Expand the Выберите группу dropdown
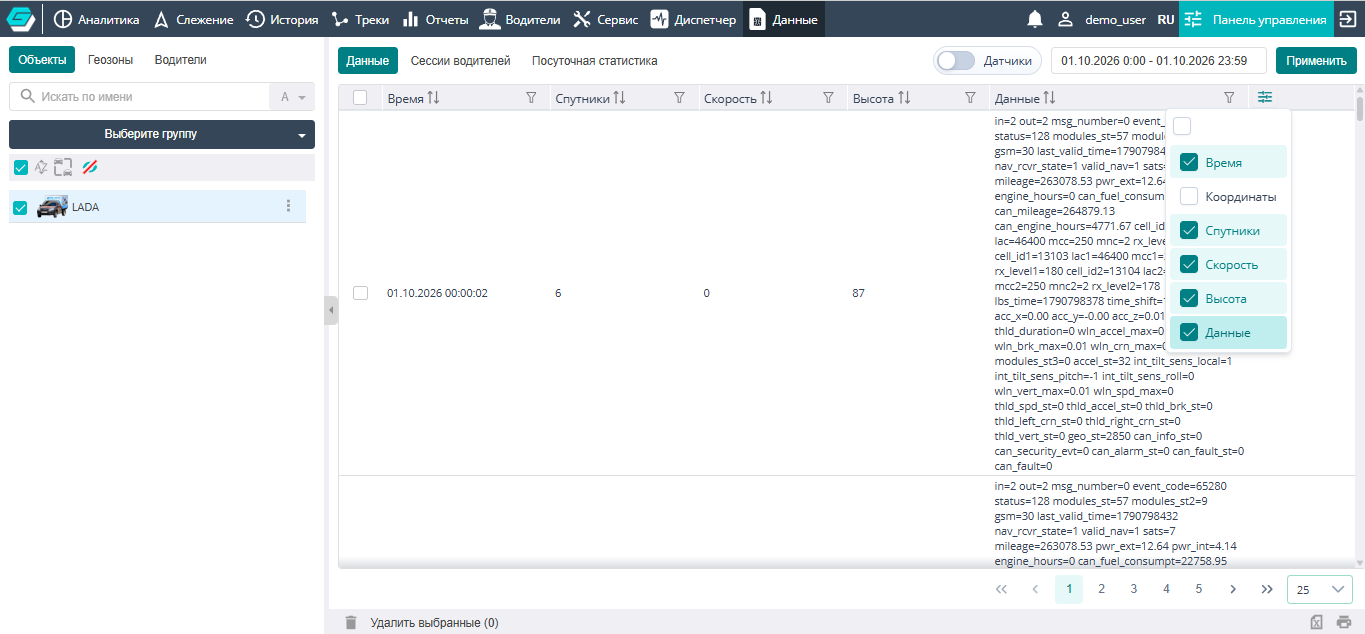 (x=162, y=134)
